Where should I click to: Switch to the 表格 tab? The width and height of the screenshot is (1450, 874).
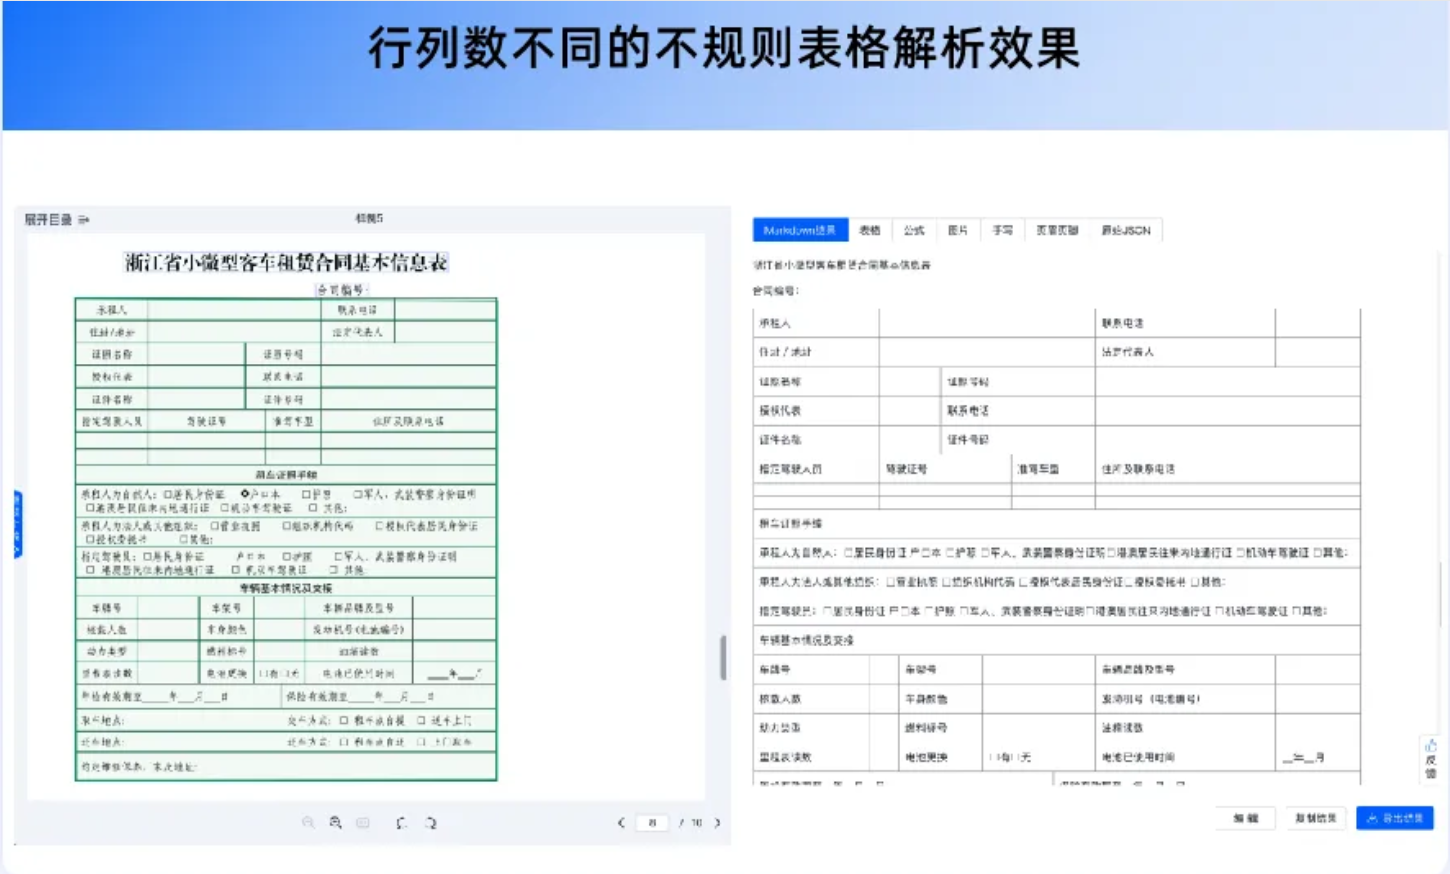coord(870,230)
